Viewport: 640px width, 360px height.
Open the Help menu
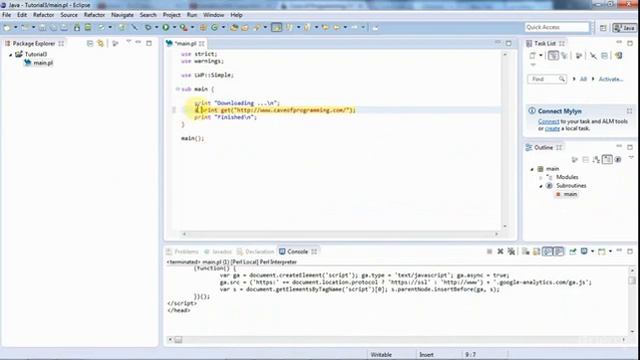236,15
